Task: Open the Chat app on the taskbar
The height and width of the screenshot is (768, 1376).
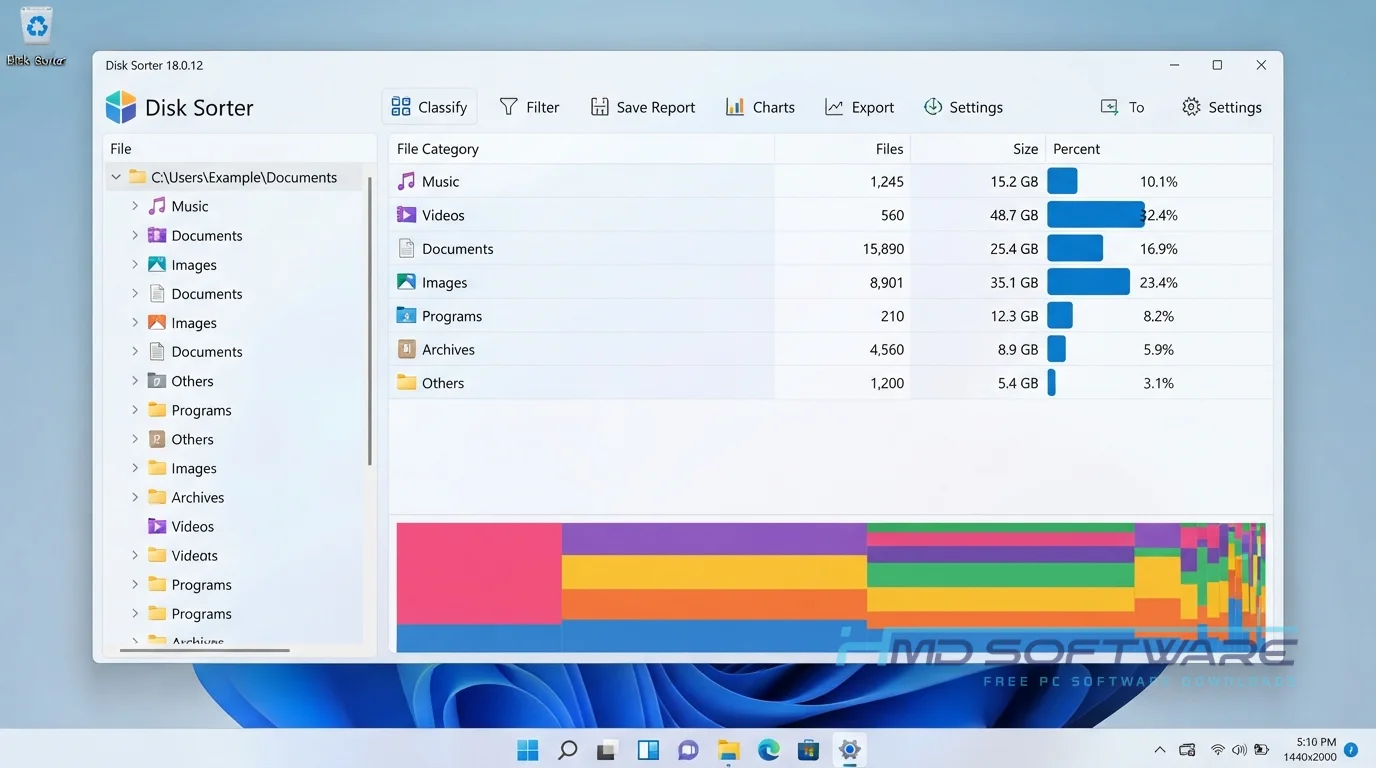Action: click(688, 750)
